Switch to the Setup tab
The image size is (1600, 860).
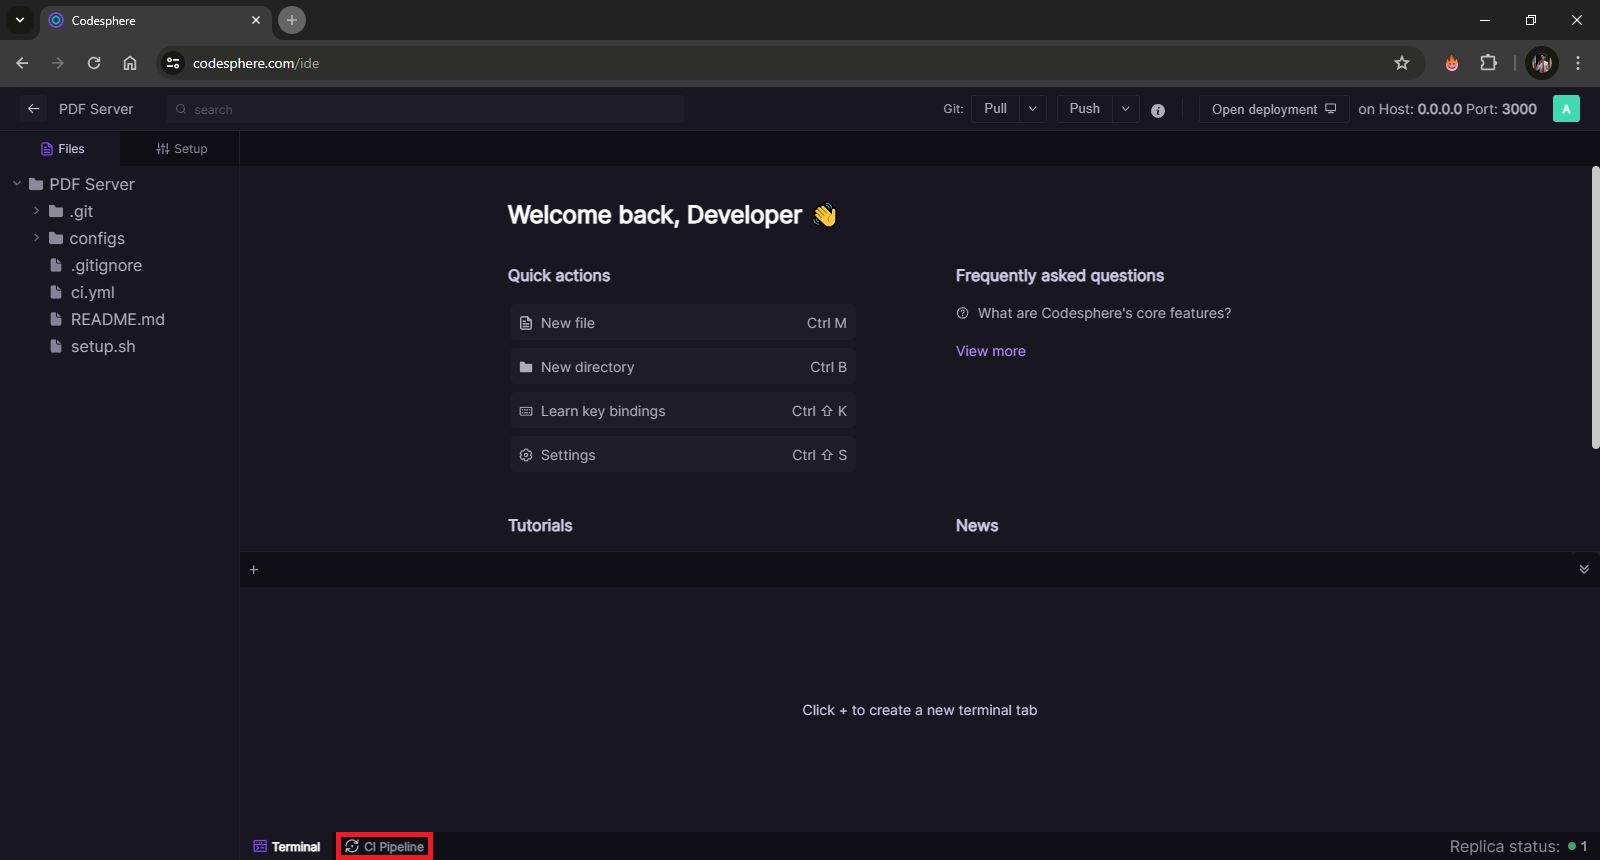coord(181,149)
